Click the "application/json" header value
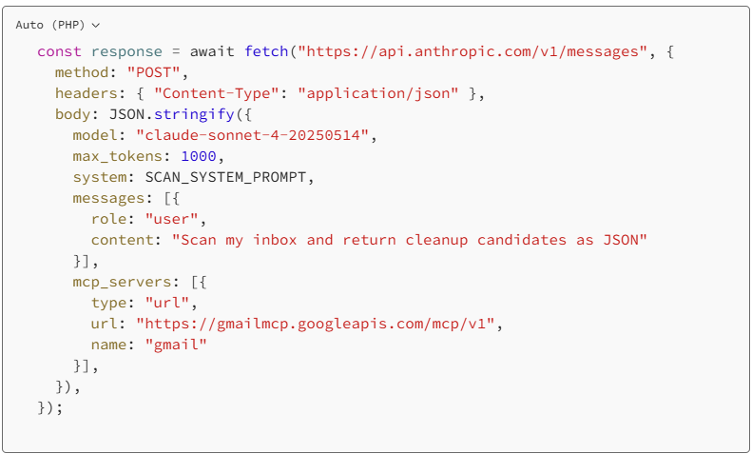Screen dimensions: 755x455 [378, 93]
